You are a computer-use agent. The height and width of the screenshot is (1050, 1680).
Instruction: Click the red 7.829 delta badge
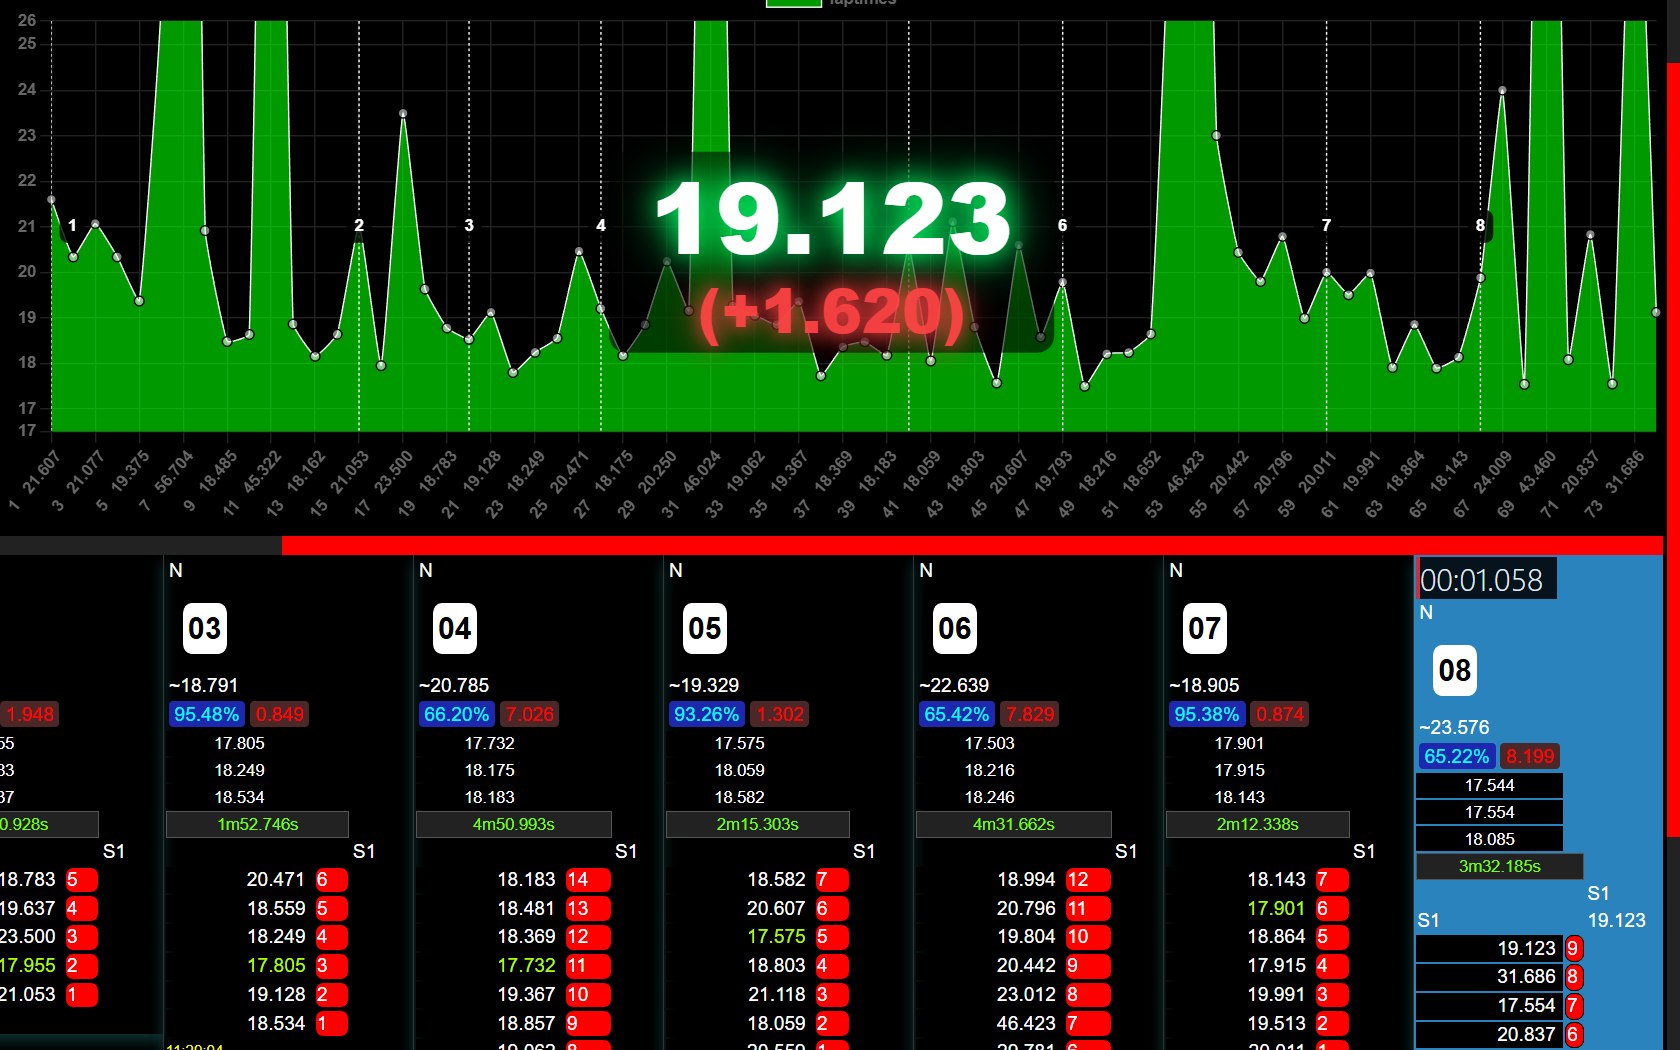pyautogui.click(x=1029, y=715)
